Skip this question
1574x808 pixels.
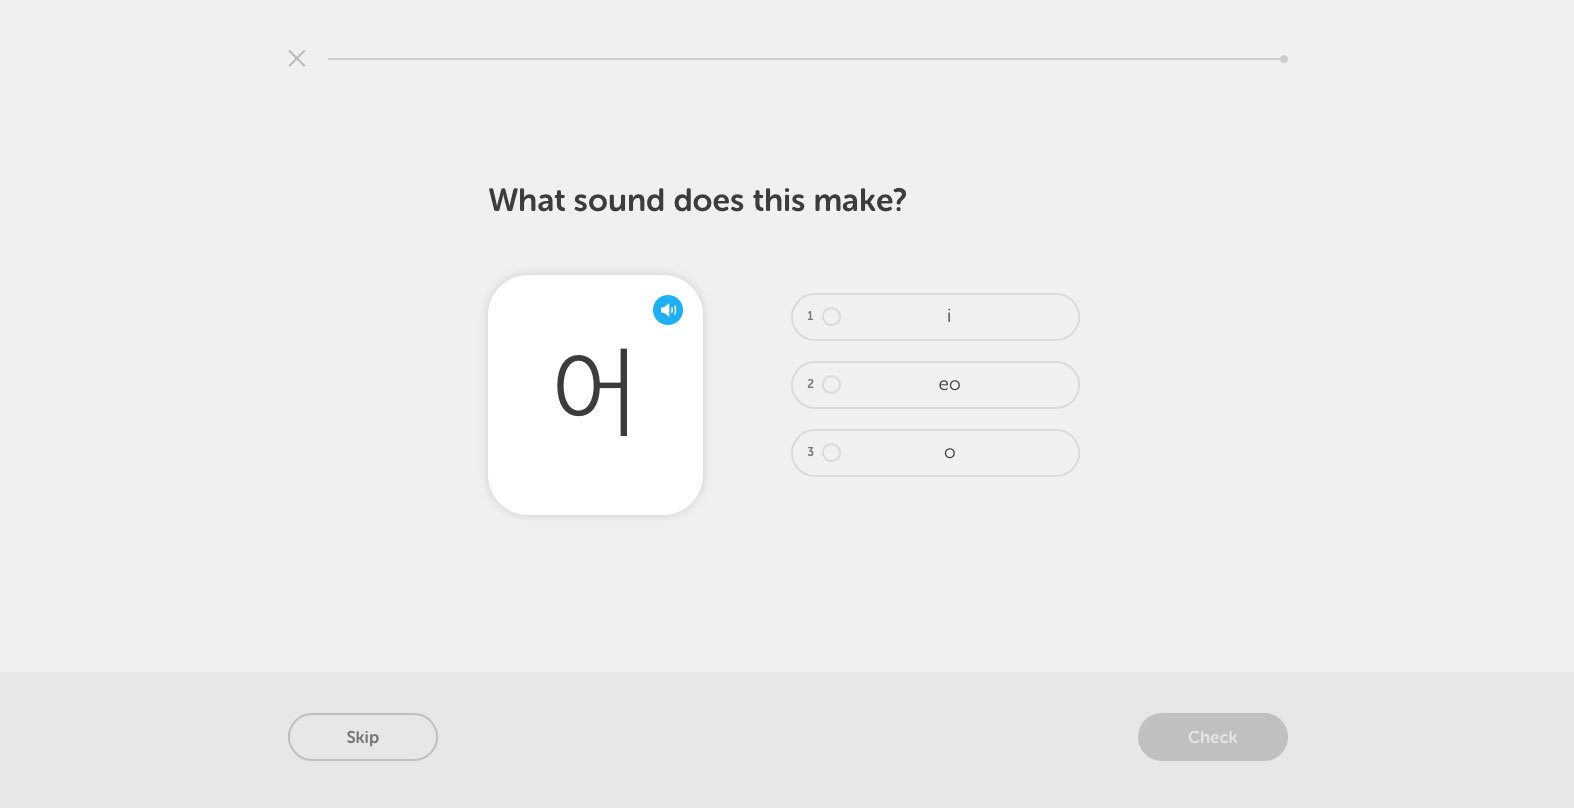coord(363,737)
